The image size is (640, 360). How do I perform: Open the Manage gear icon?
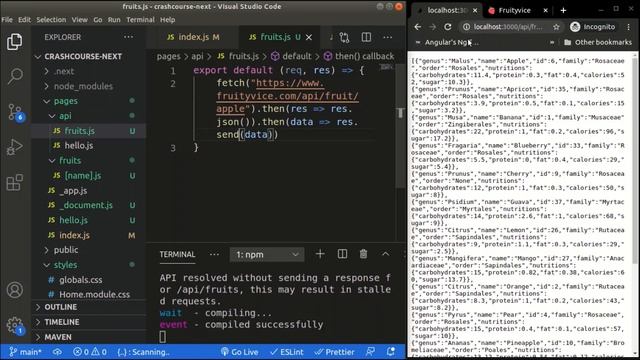coord(15,326)
